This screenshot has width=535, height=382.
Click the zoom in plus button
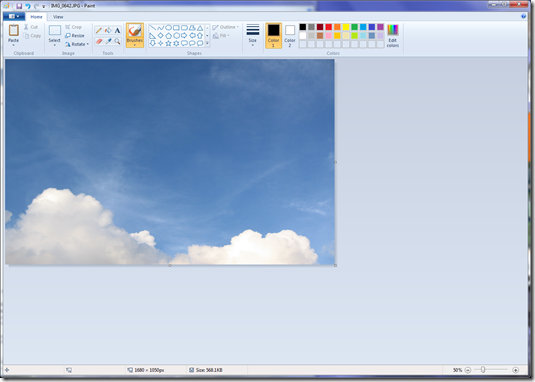(x=516, y=370)
